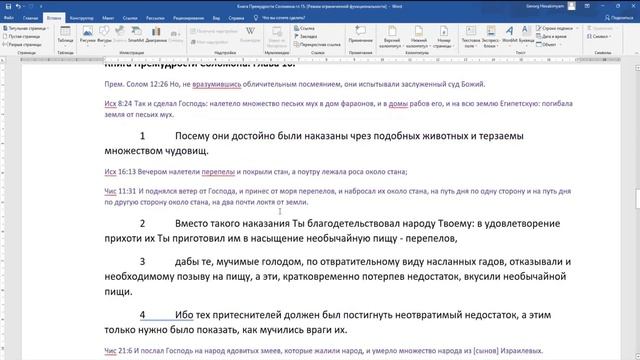Viewport: 640px width, 360px height.
Task: Click the horizontal ruler
Action: pyautogui.click(x=320, y=60)
